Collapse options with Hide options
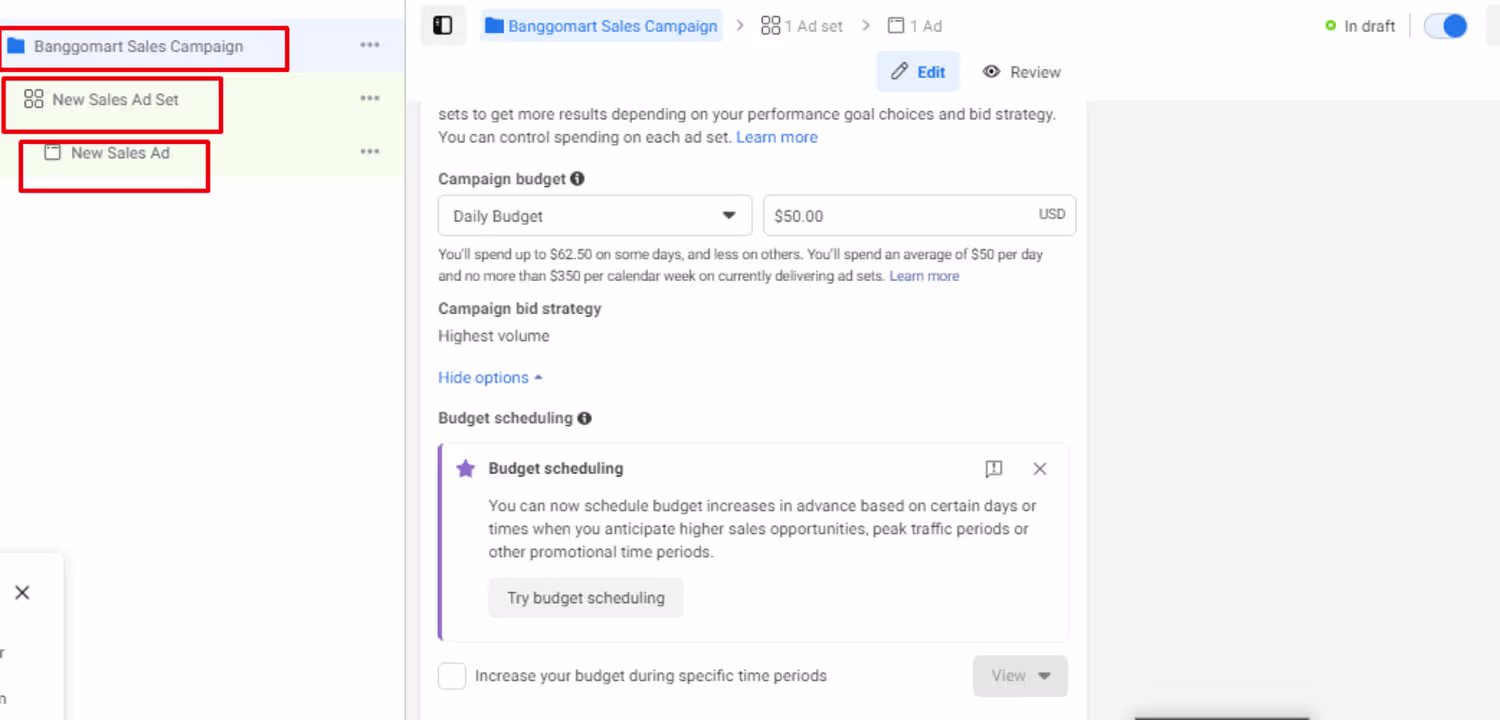1500x720 pixels. pyautogui.click(x=490, y=378)
